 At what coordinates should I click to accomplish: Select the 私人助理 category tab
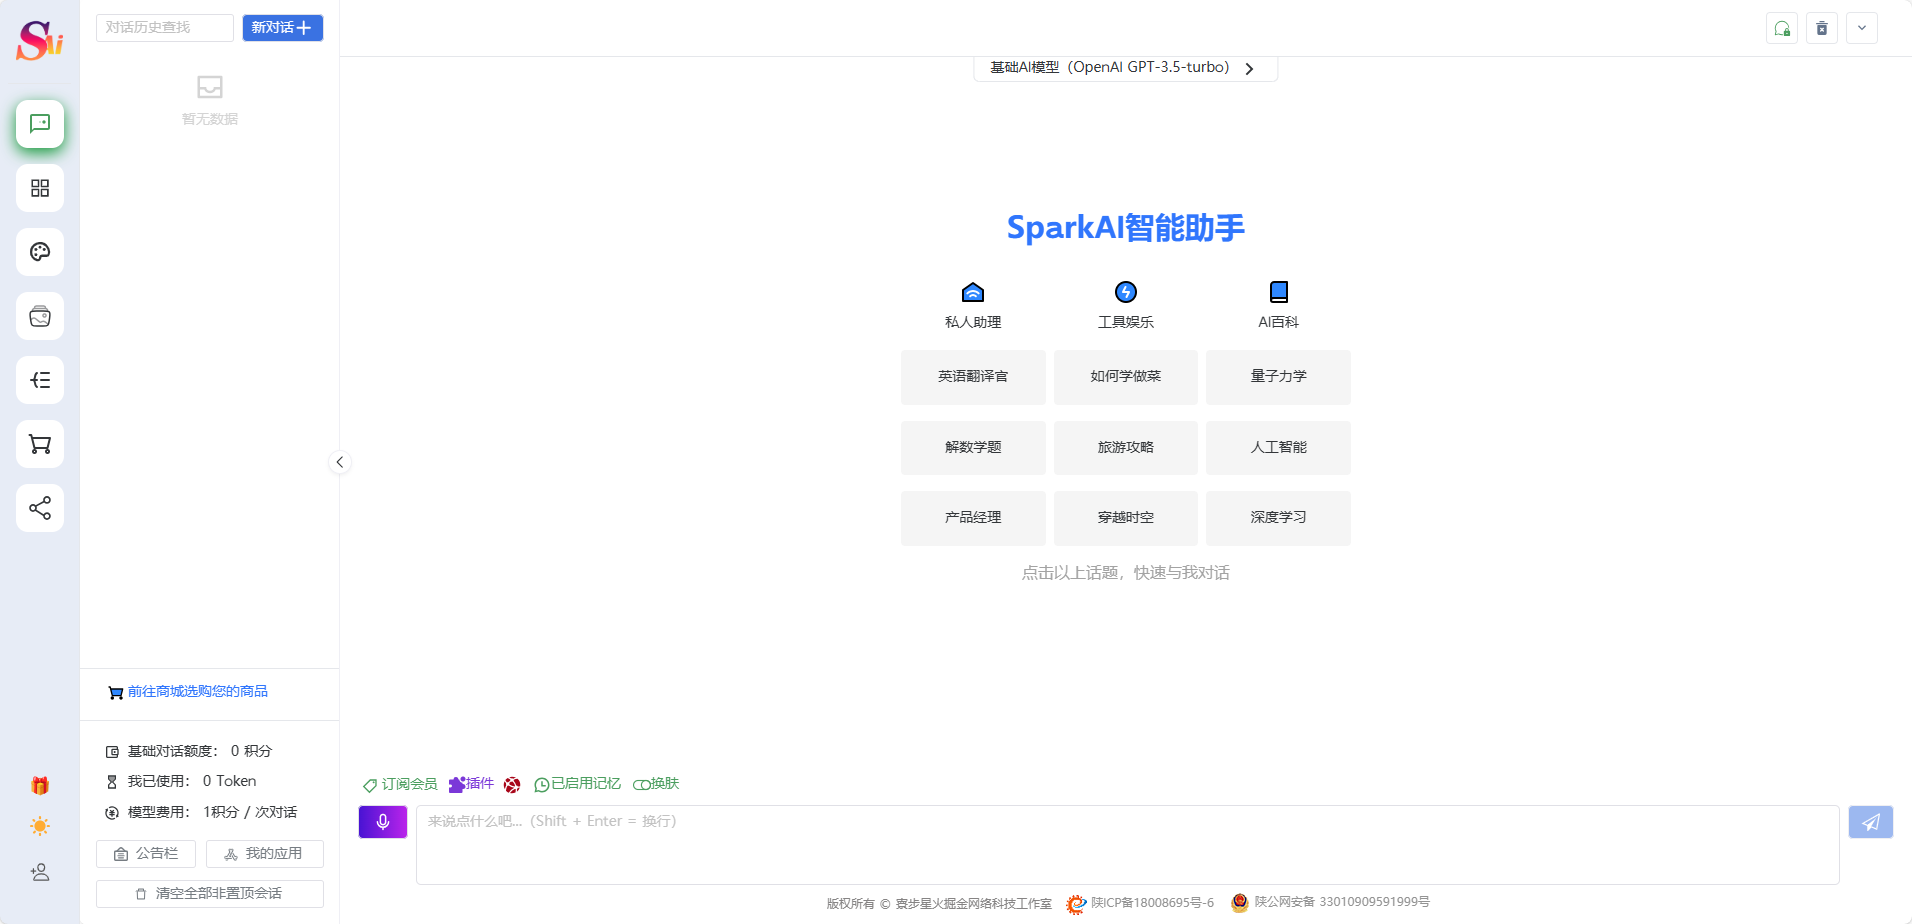pos(973,305)
